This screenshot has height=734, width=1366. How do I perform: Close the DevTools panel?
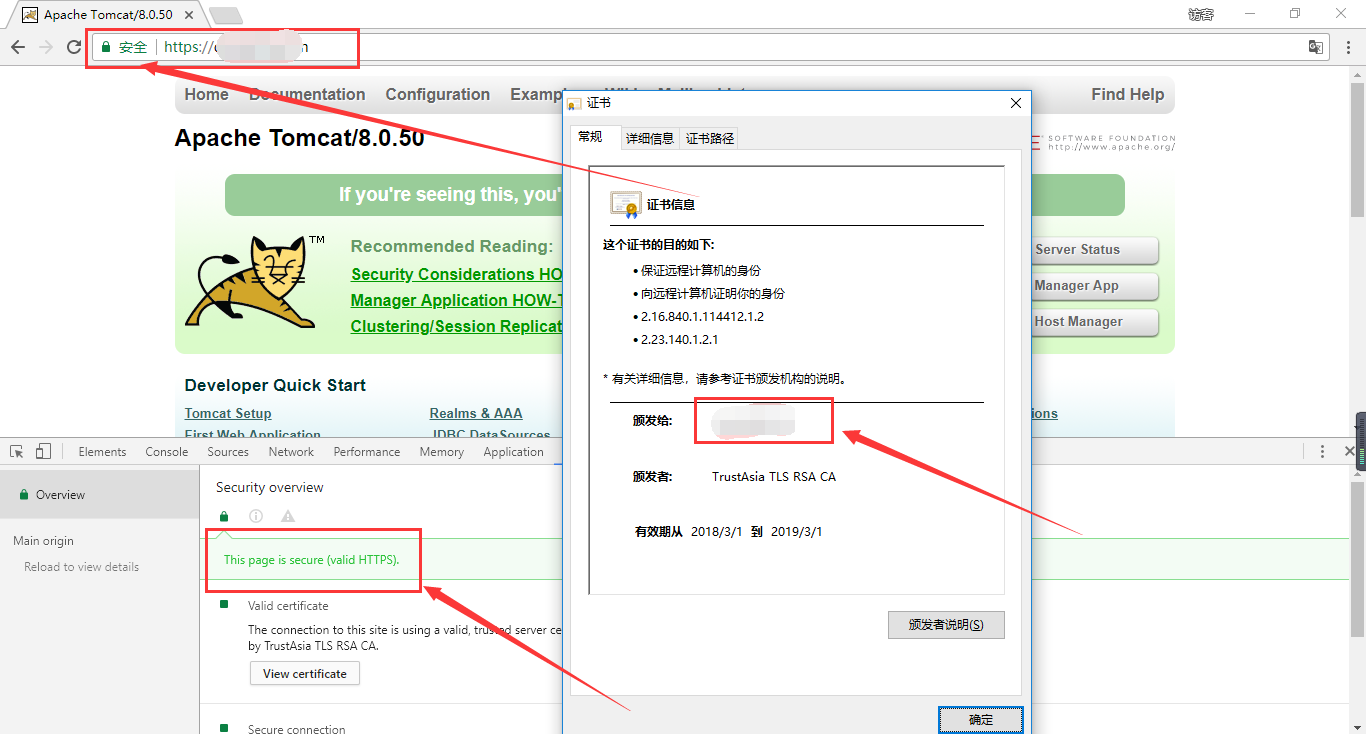pos(1347,452)
